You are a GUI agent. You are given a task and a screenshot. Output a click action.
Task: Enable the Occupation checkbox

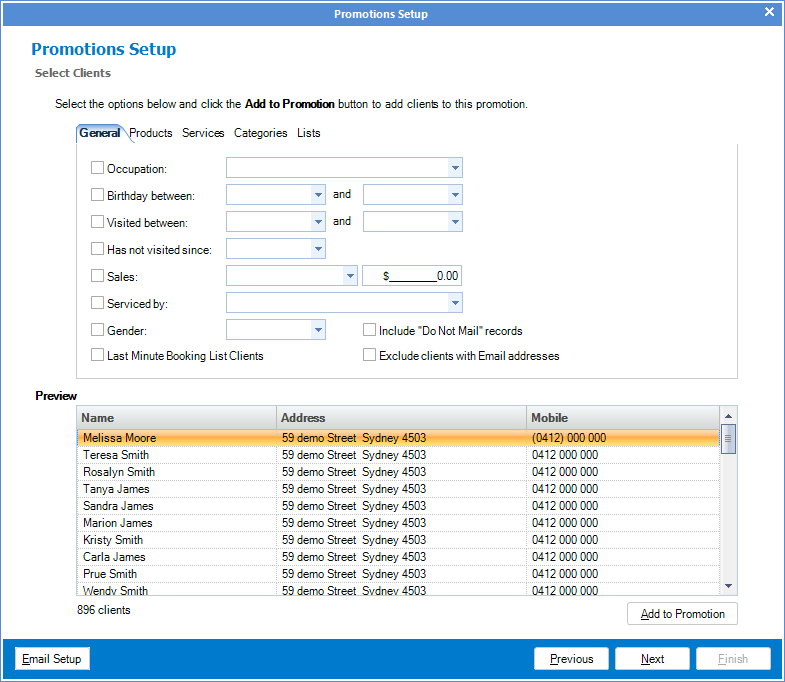pyautogui.click(x=98, y=169)
